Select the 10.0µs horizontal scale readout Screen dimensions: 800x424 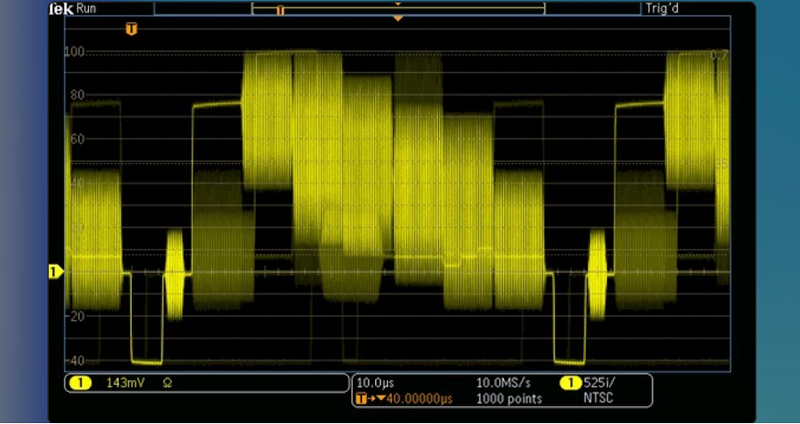click(x=377, y=383)
